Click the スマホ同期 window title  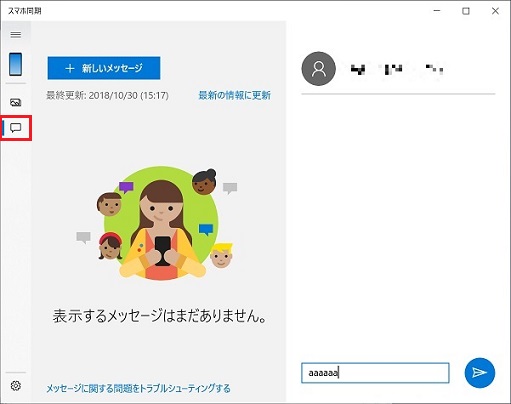point(25,11)
